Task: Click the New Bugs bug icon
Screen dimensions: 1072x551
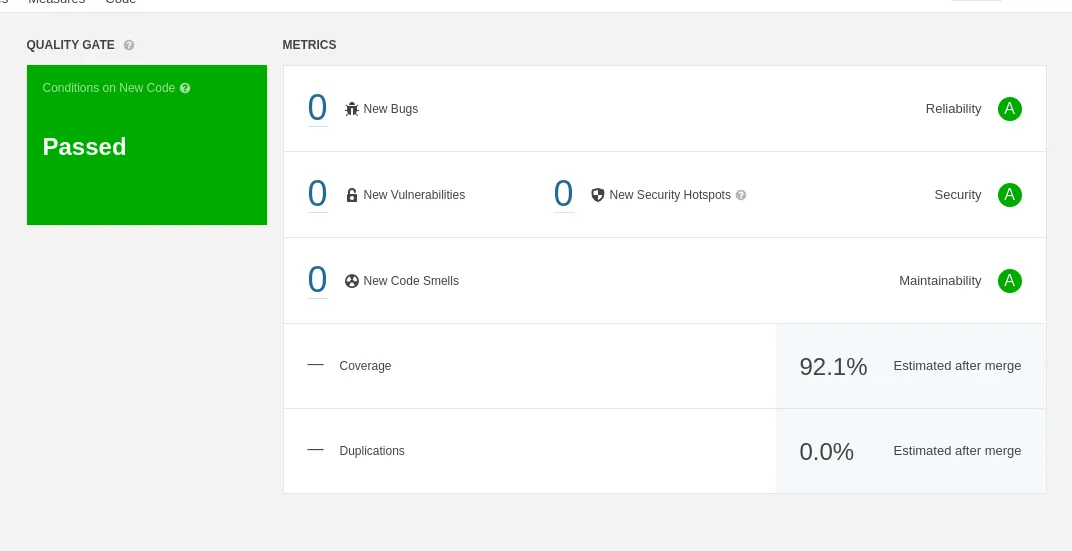Action: pyautogui.click(x=352, y=109)
